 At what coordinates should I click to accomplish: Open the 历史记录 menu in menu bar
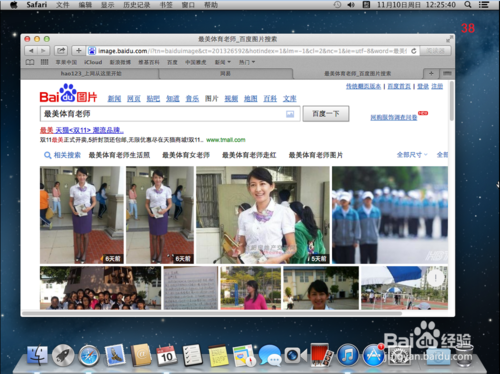point(137,5)
